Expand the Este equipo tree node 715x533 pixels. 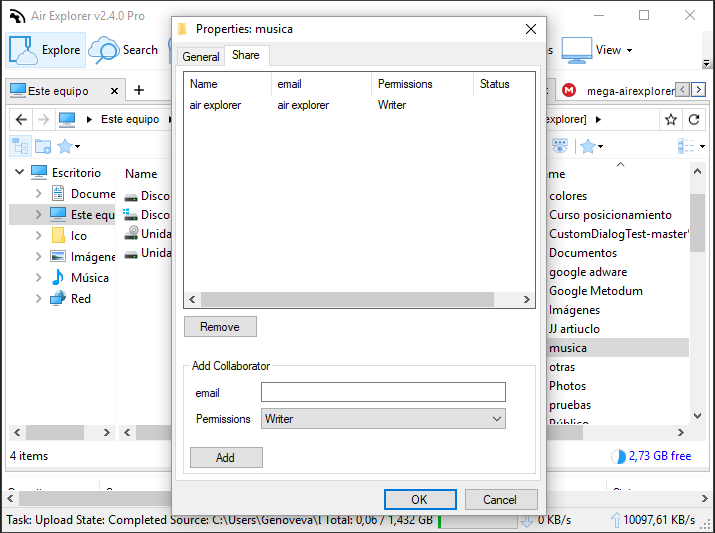tap(38, 214)
